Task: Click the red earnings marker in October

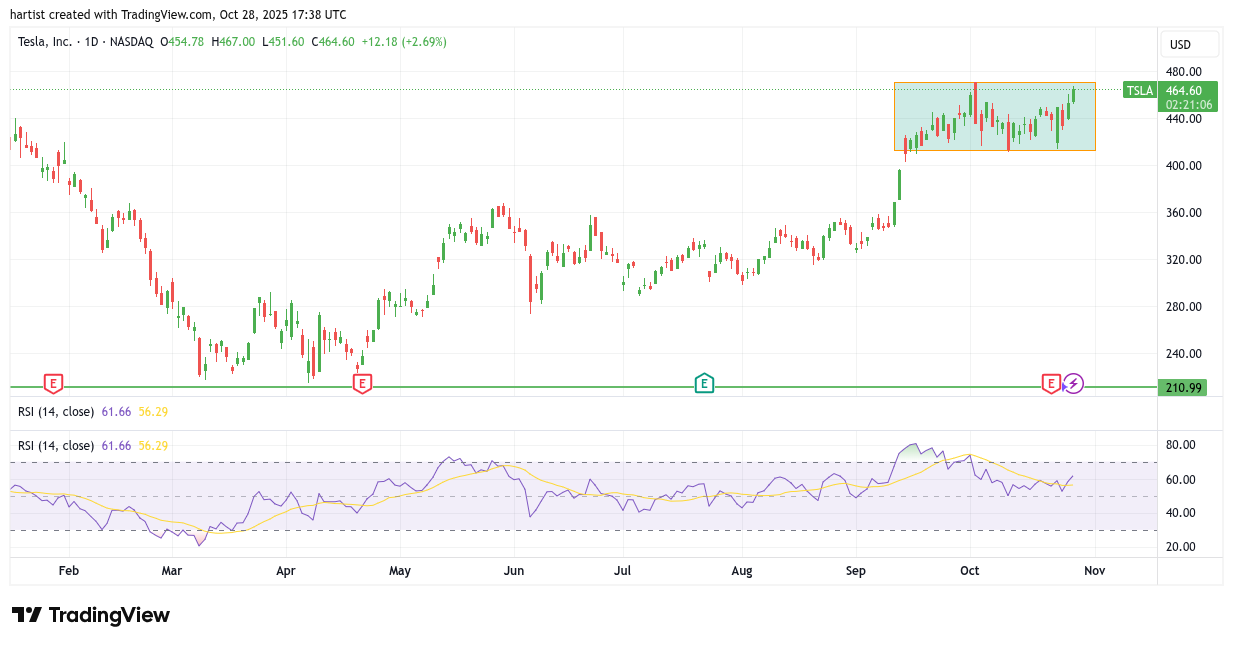Action: tap(1050, 383)
